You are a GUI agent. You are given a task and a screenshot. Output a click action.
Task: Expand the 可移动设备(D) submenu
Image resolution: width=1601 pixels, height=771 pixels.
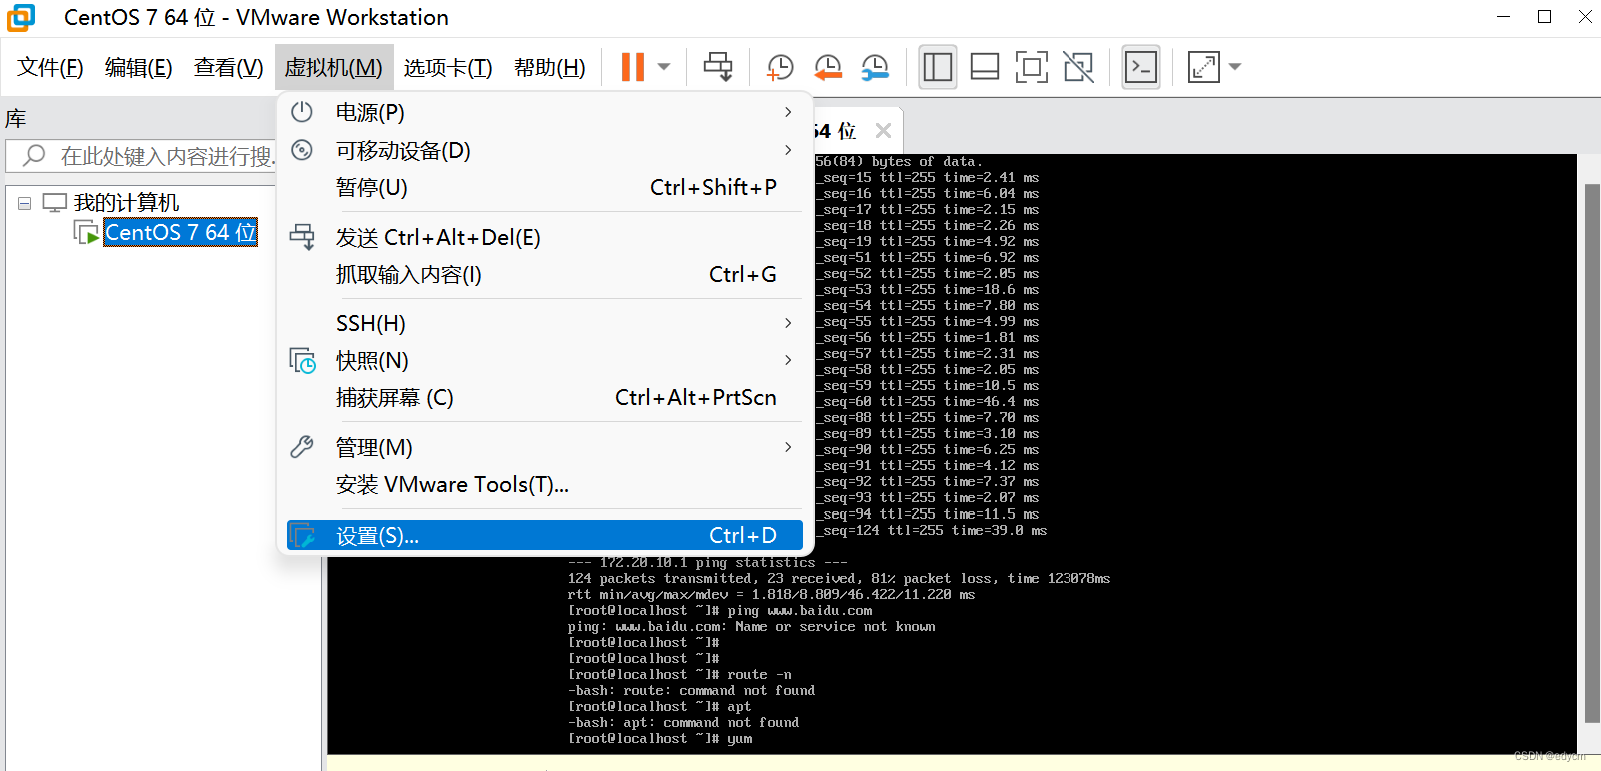tap(545, 150)
